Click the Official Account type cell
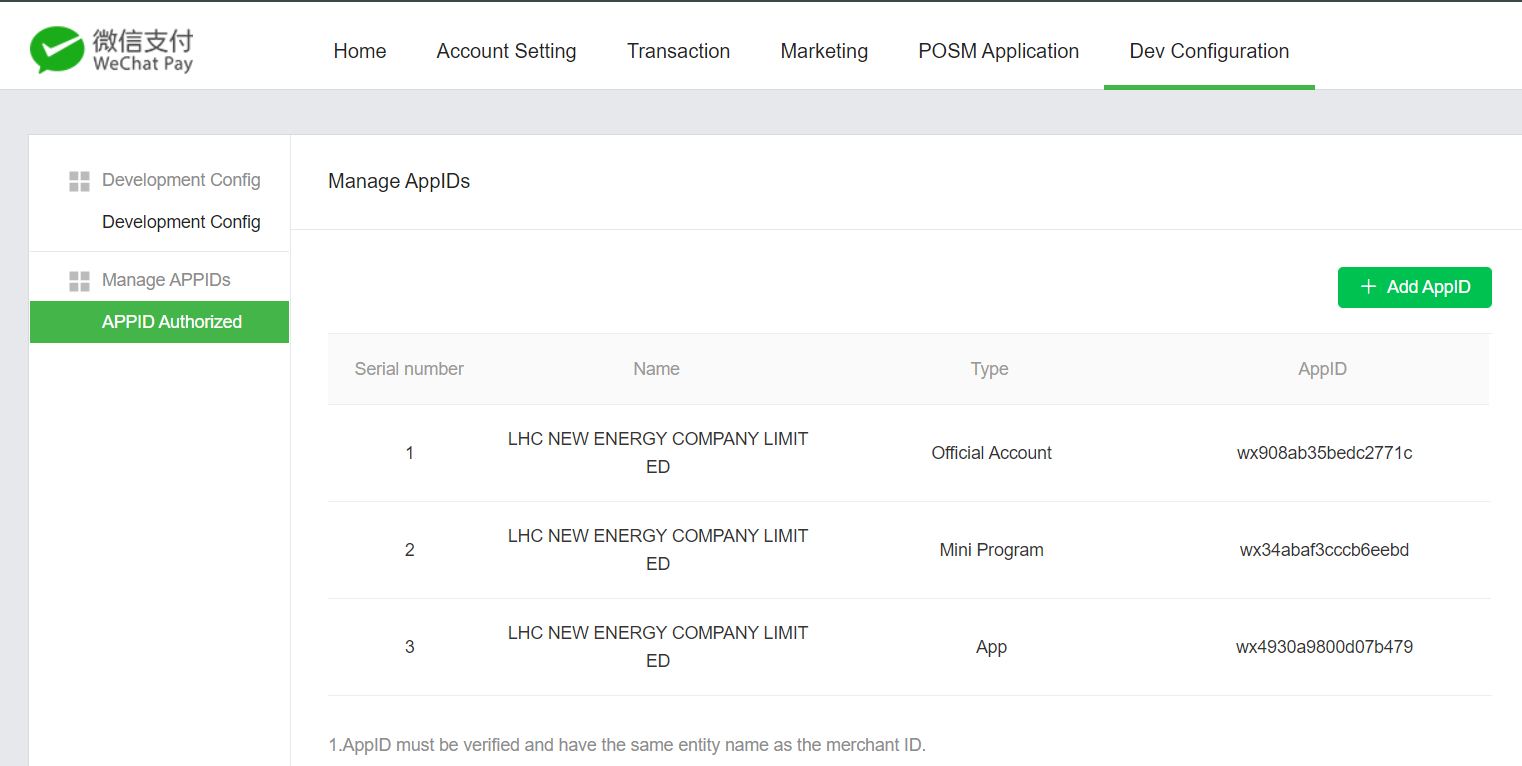Viewport: 1522px width, 766px height. coord(991,453)
